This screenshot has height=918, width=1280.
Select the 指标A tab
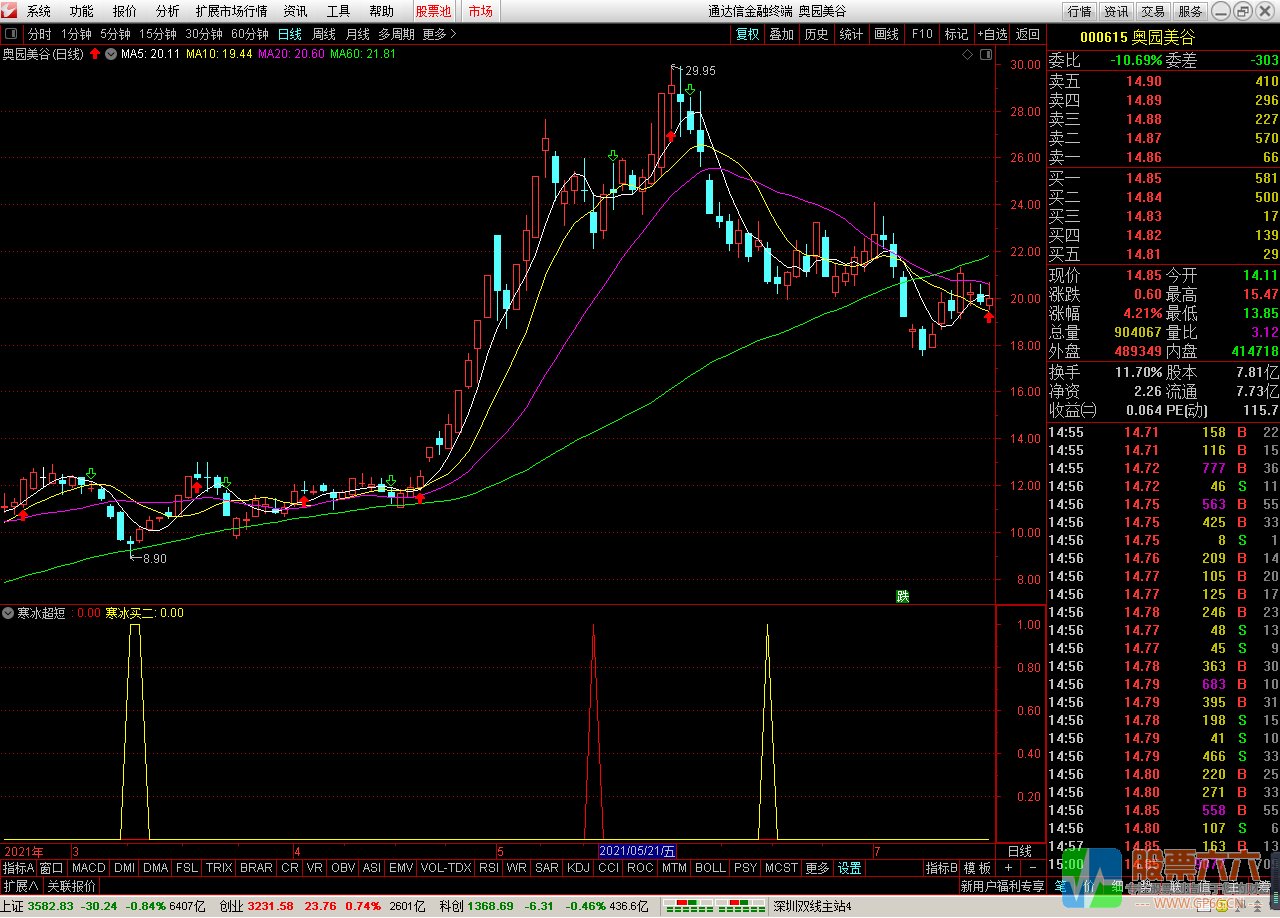18,868
